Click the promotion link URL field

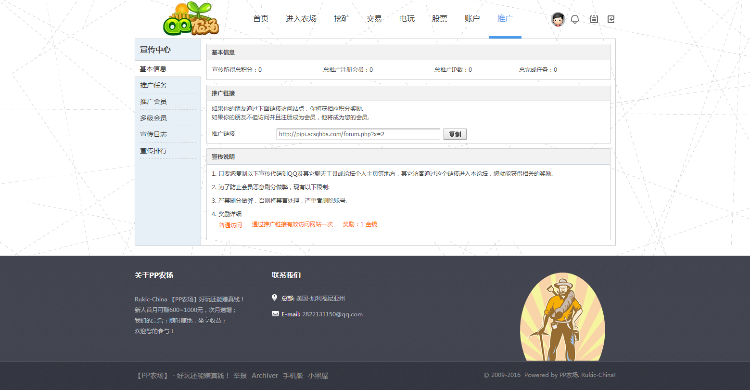click(x=358, y=134)
